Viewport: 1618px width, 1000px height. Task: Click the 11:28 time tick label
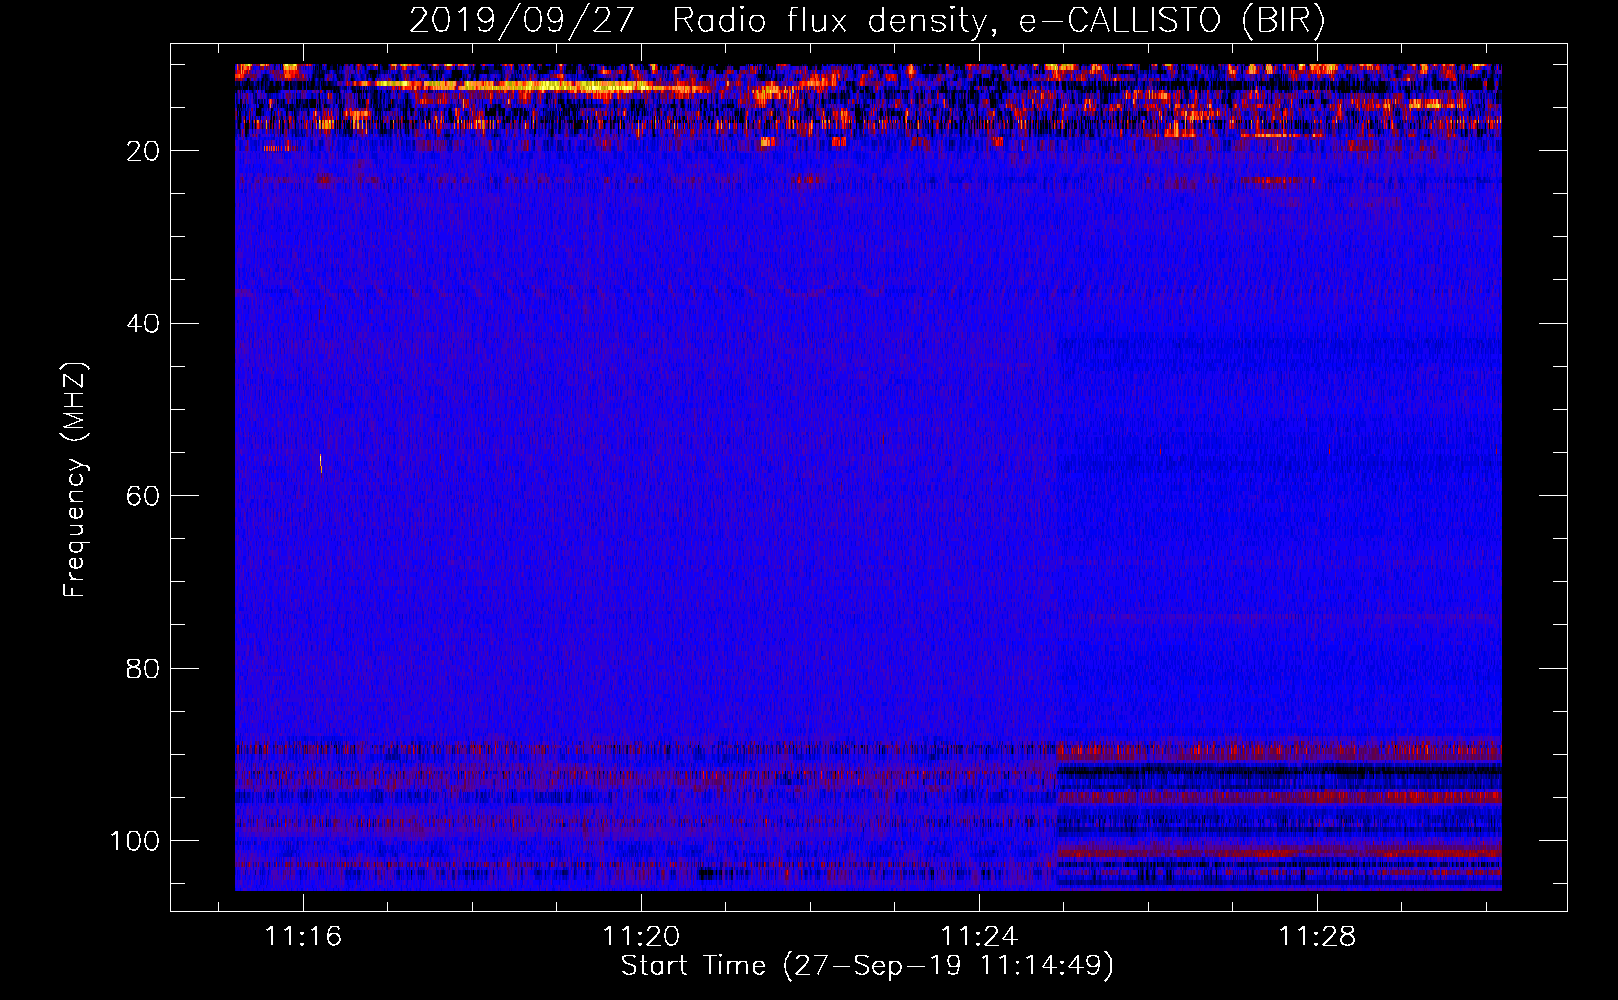(1317, 937)
